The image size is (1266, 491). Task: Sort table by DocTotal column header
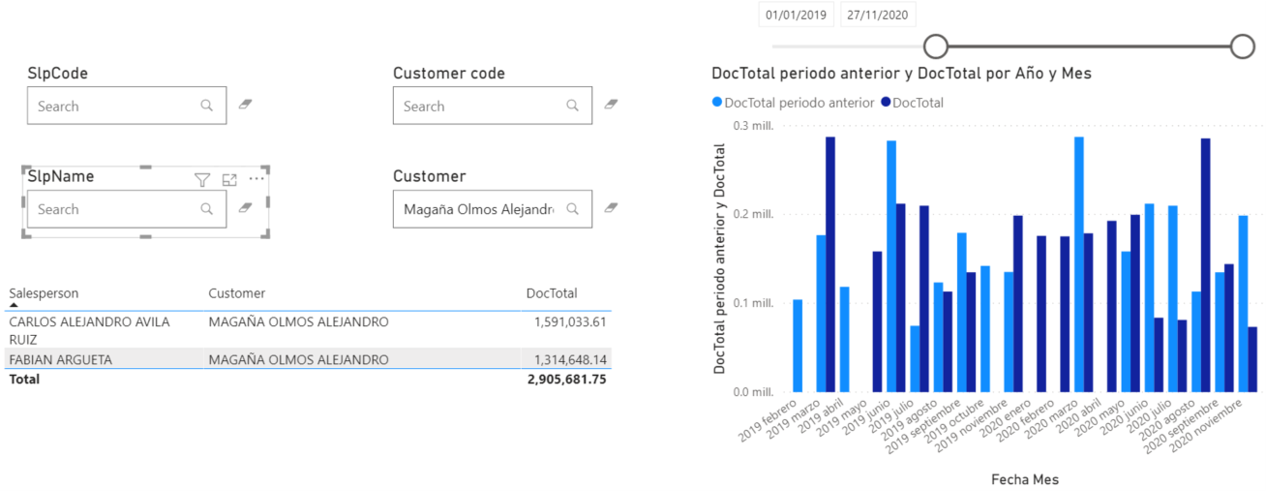(x=551, y=293)
